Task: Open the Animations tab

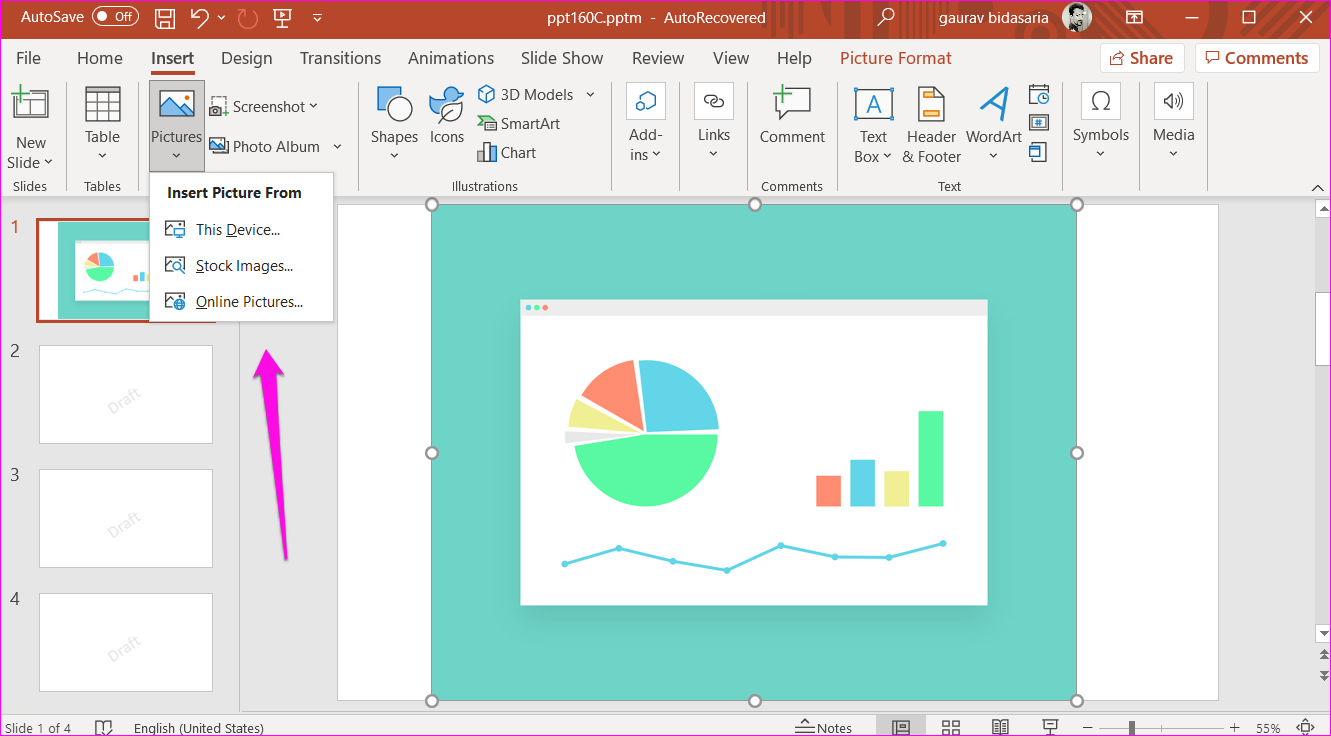Action: tap(451, 58)
